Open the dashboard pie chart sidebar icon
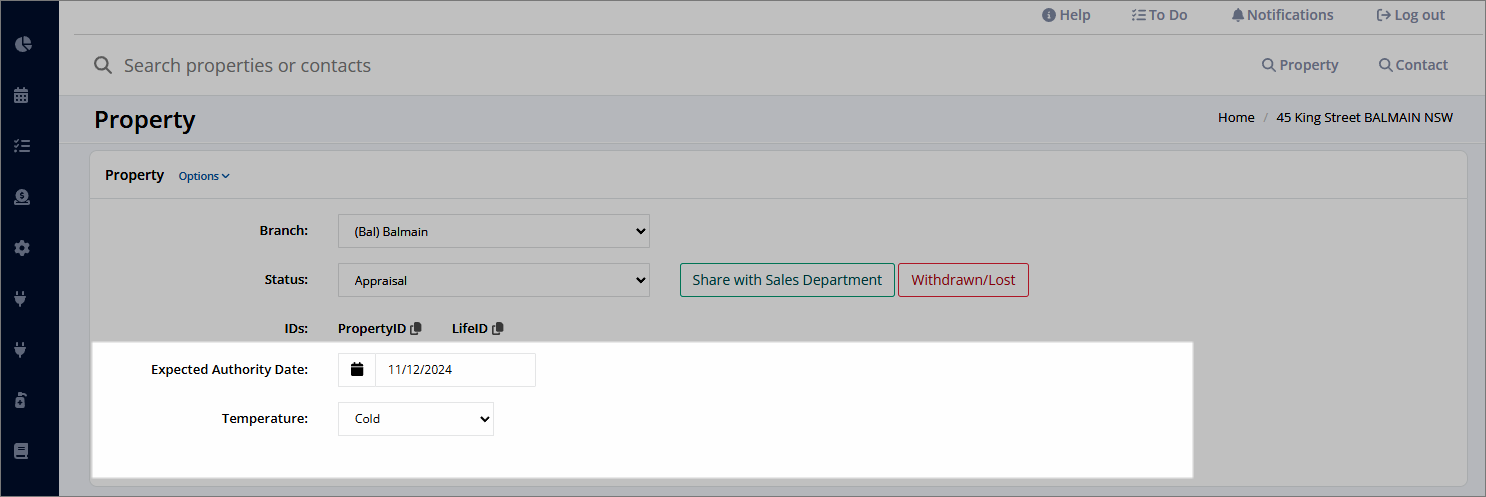This screenshot has height=497, width=1486. coord(22,44)
